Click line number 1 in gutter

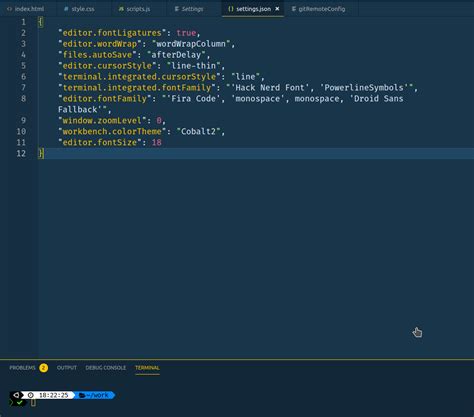point(23,22)
